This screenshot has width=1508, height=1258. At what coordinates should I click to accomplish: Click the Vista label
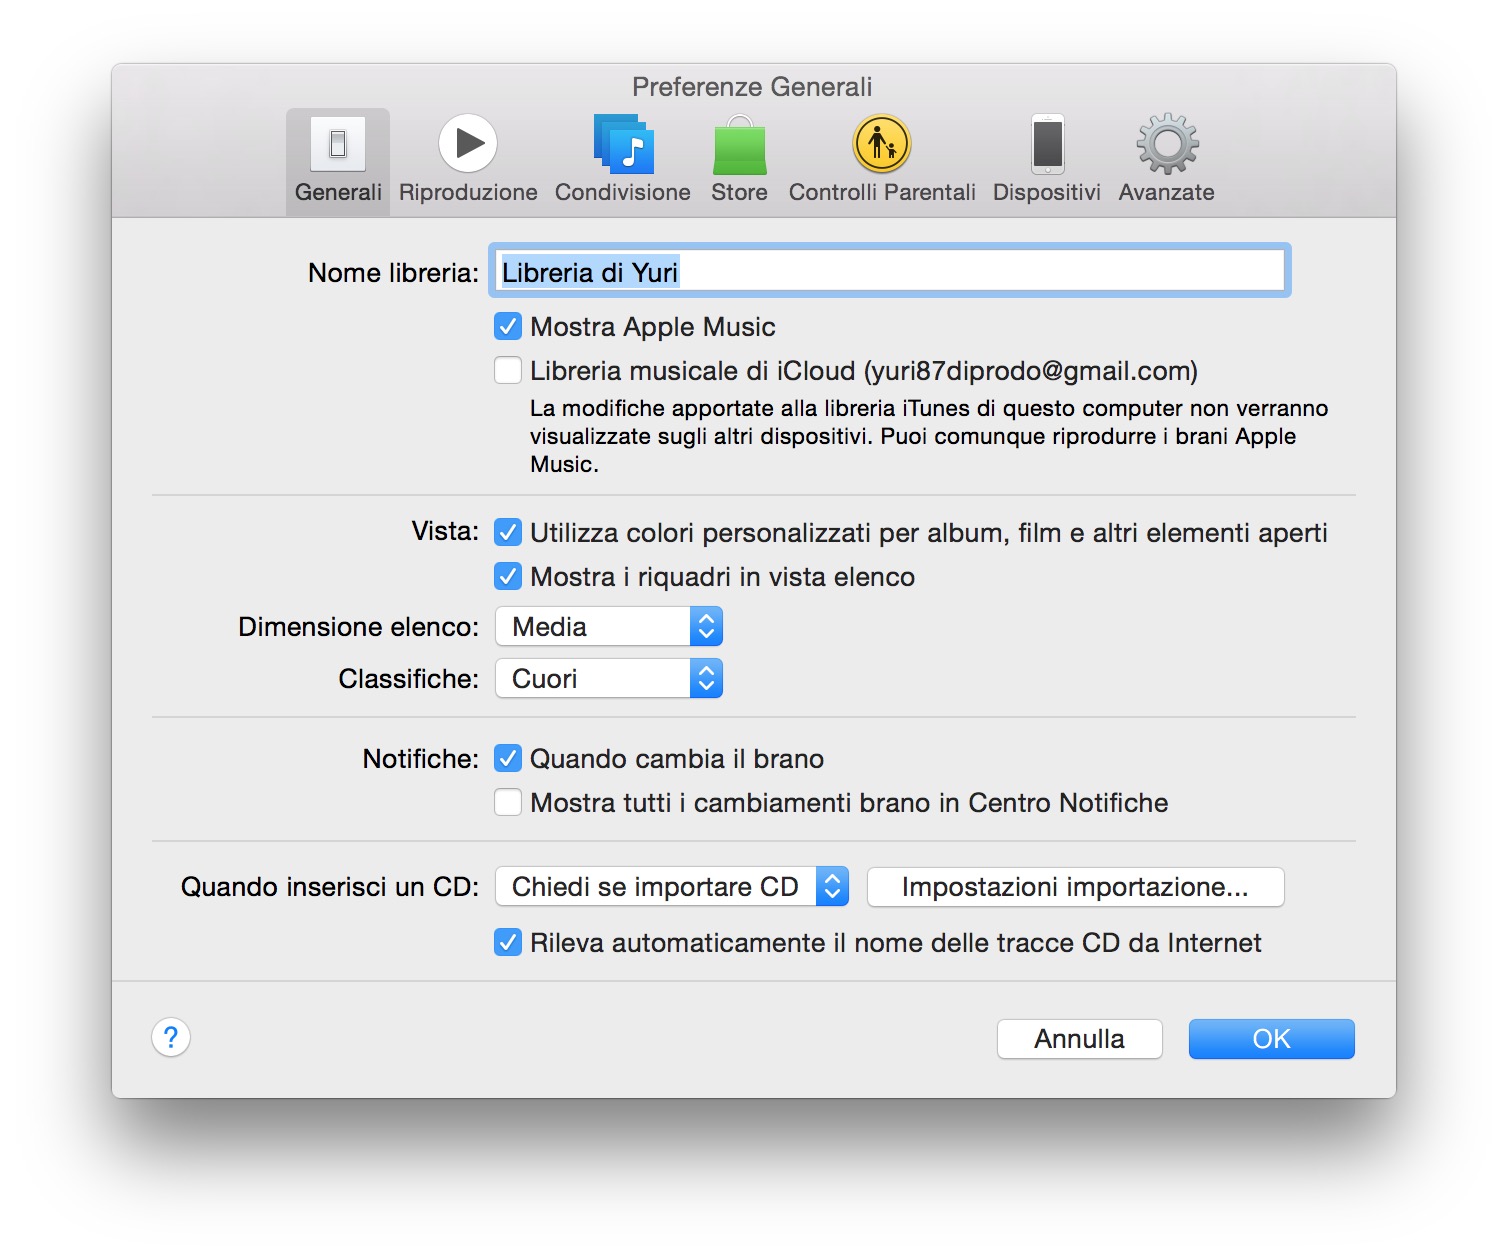coord(445,531)
